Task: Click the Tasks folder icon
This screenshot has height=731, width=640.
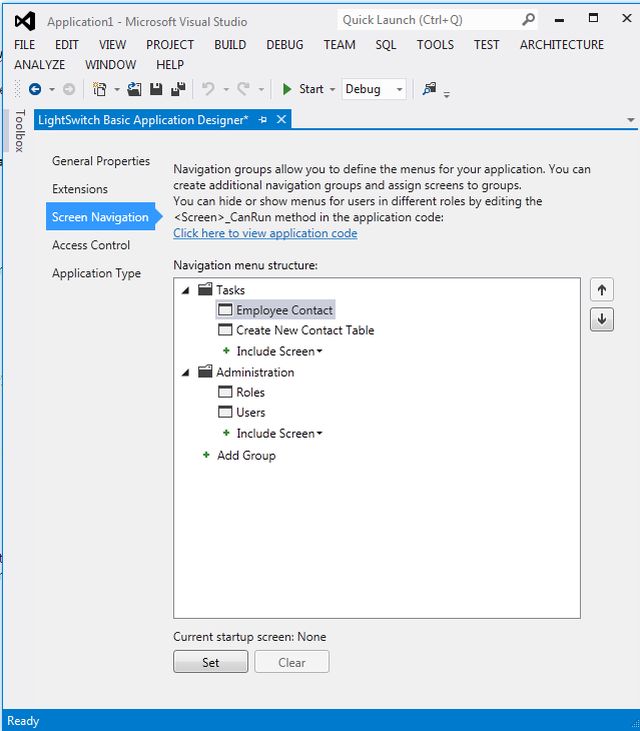Action: click(205, 290)
